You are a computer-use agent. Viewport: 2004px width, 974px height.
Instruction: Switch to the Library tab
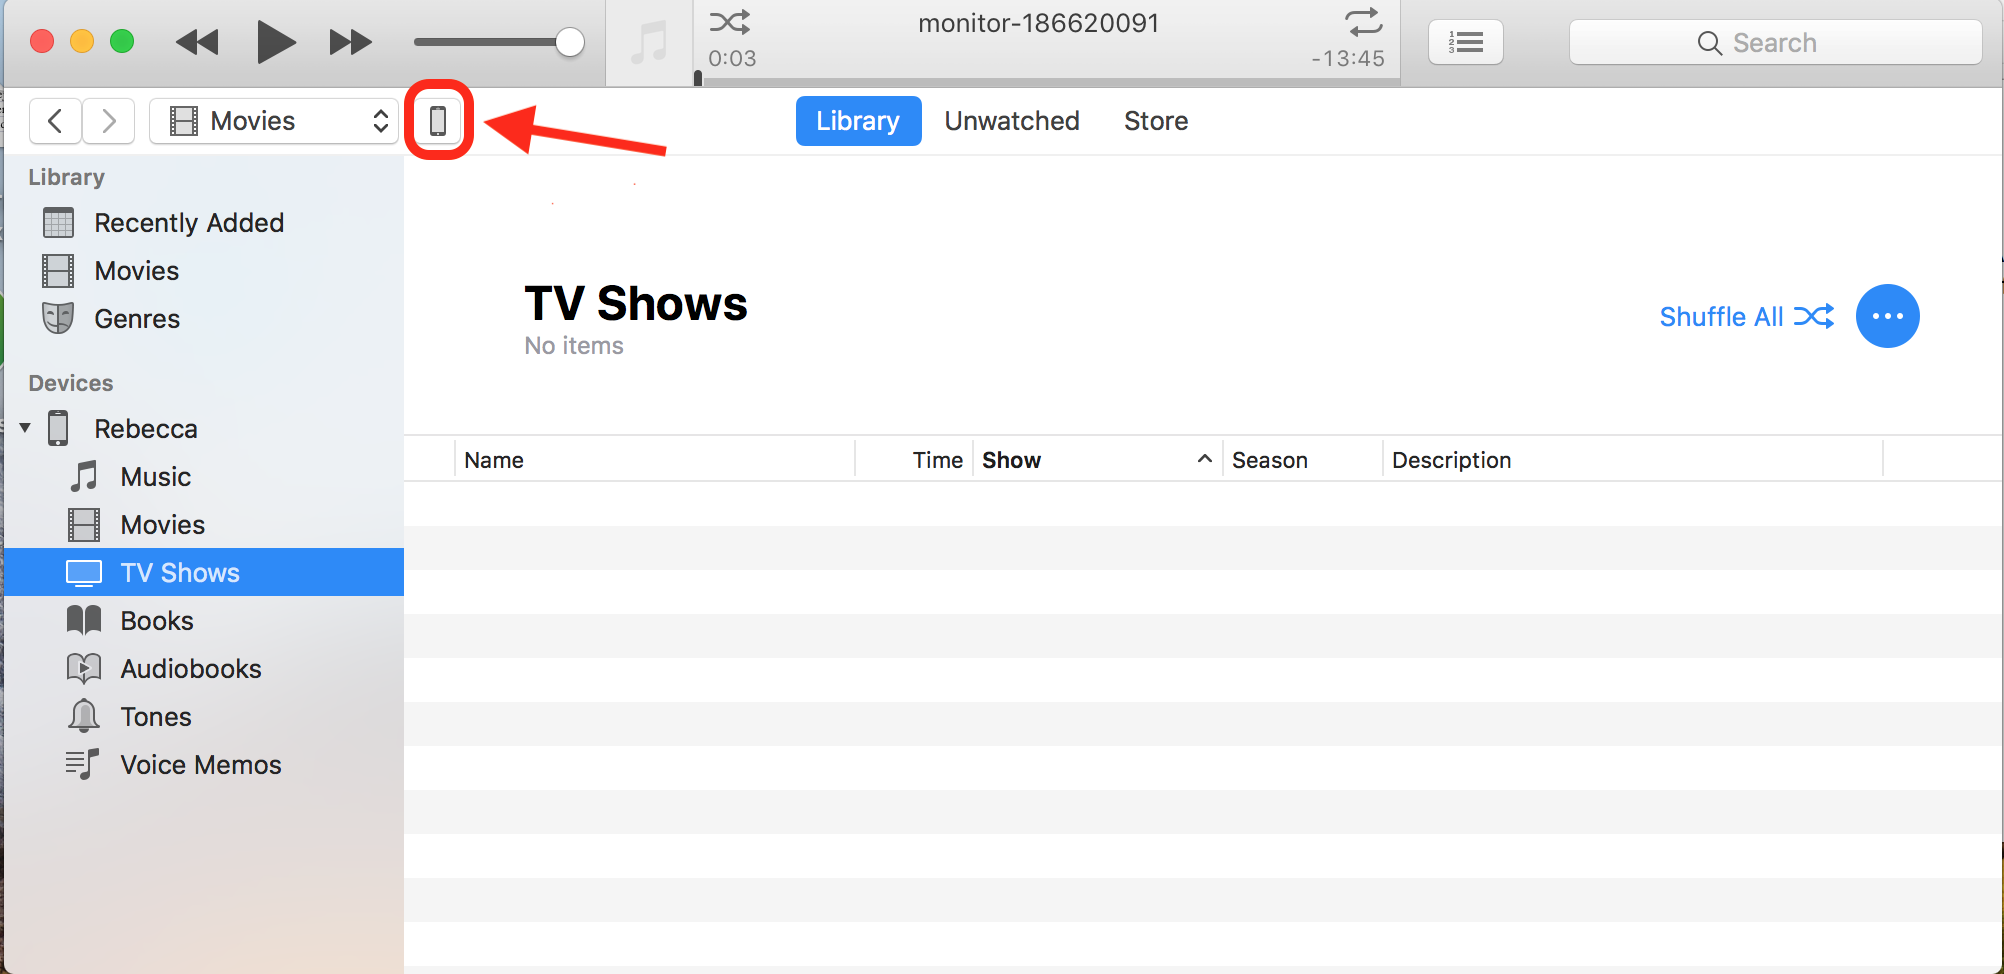pyautogui.click(x=858, y=121)
